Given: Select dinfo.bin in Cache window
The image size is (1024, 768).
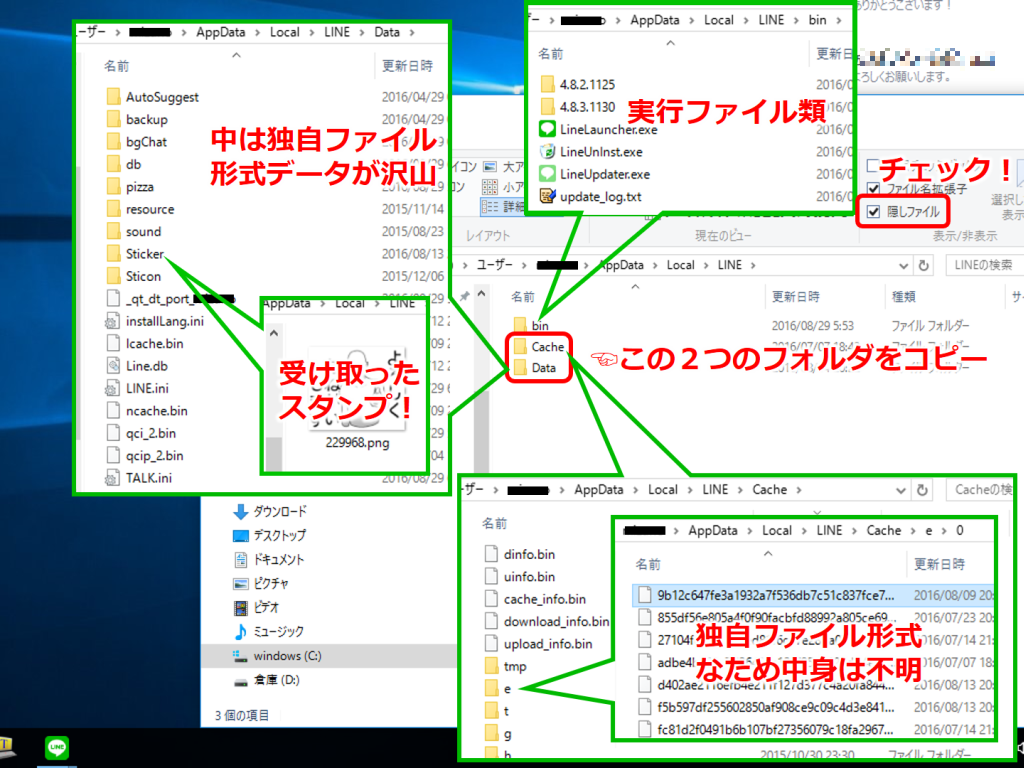Looking at the screenshot, I should [x=520, y=554].
